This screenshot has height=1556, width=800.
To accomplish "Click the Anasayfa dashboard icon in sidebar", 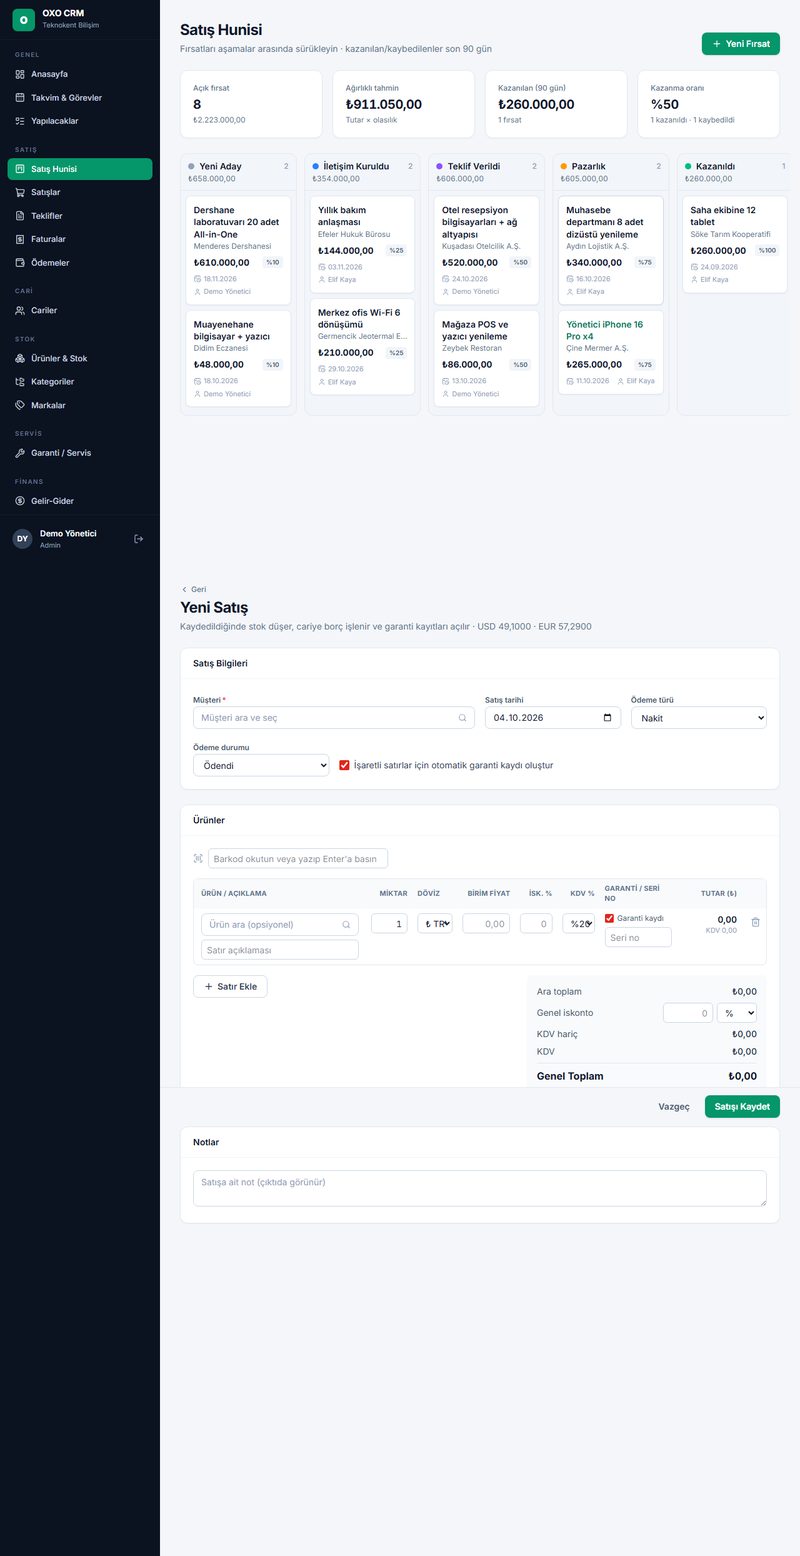I will point(20,74).
